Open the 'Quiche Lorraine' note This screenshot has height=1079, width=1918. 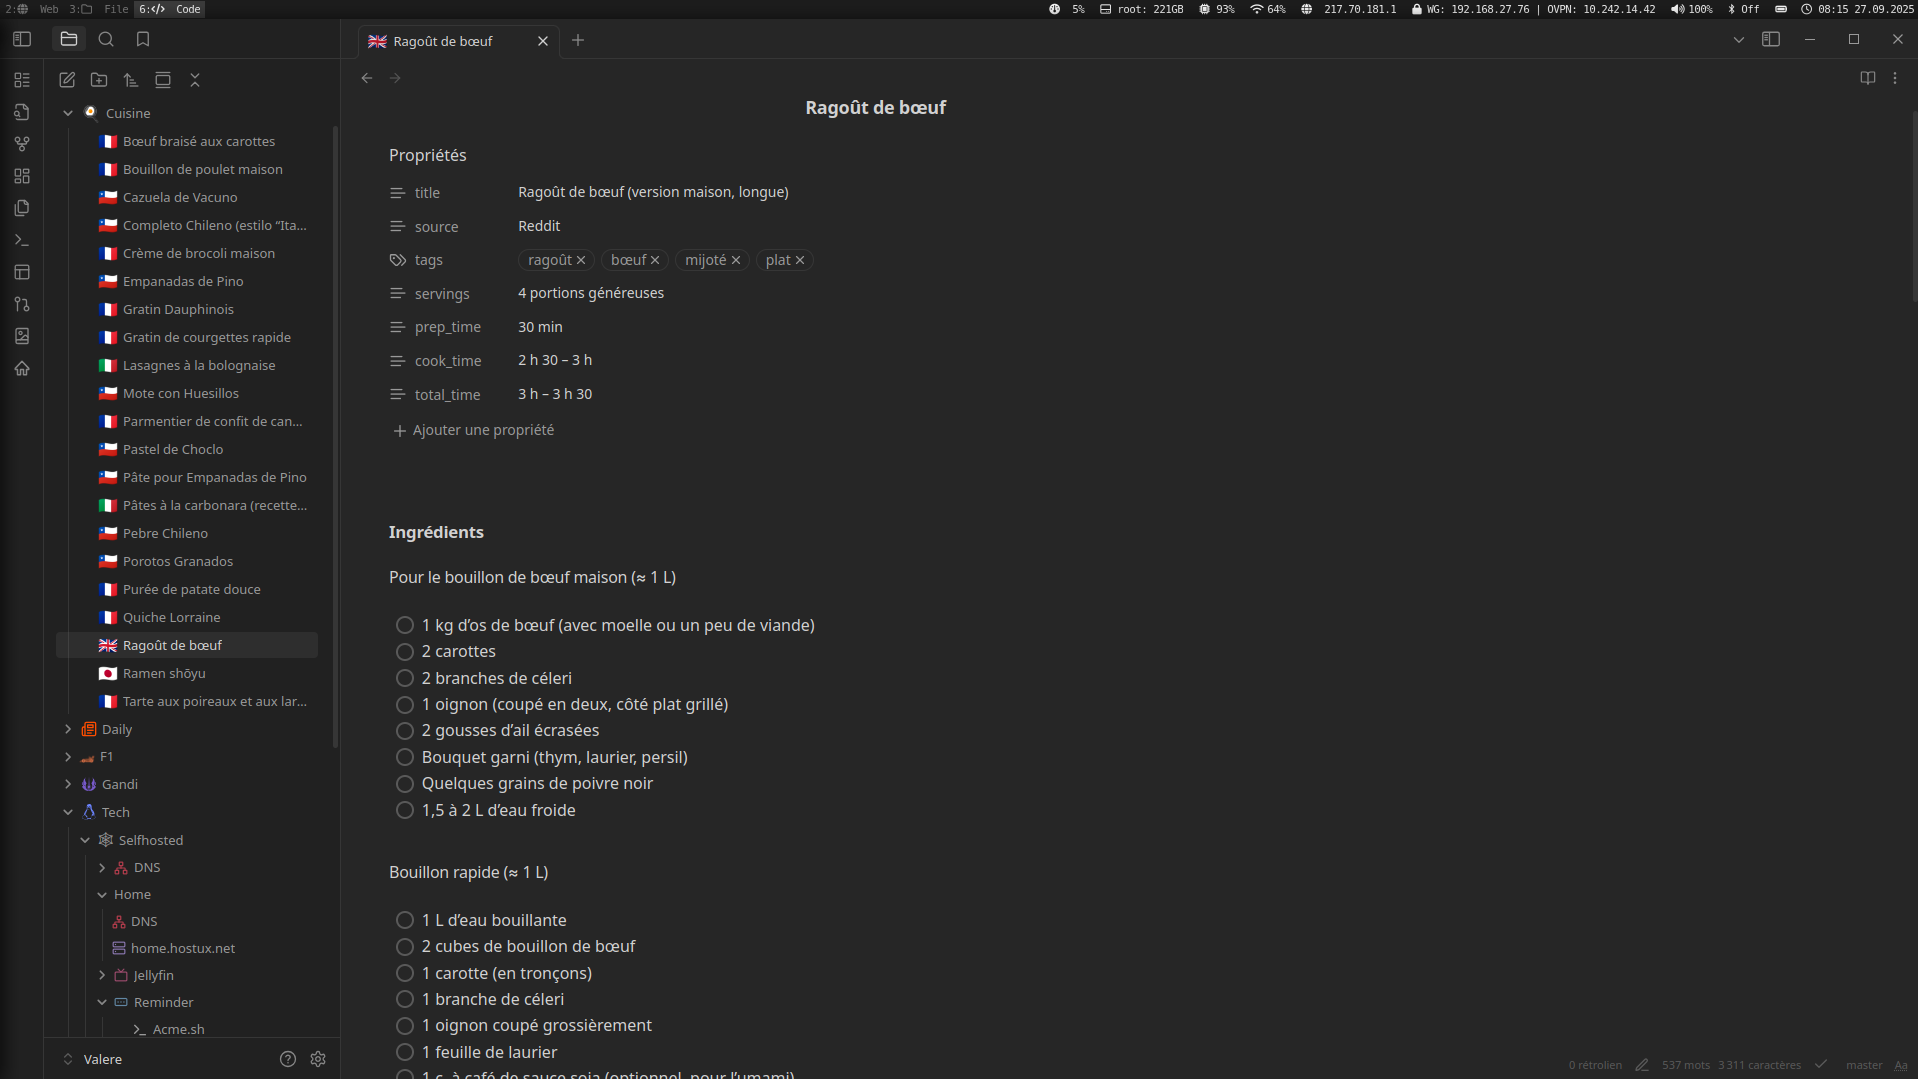[171, 617]
